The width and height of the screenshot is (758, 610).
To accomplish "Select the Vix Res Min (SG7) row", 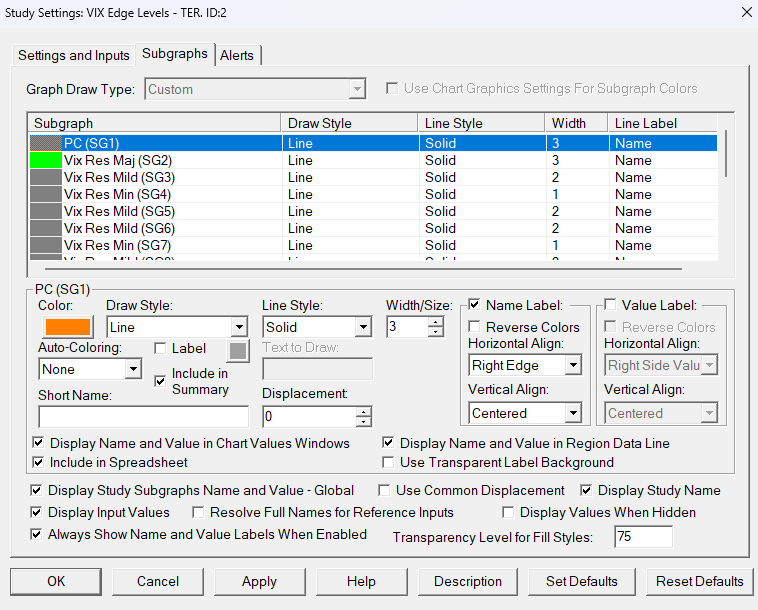I will (372, 245).
